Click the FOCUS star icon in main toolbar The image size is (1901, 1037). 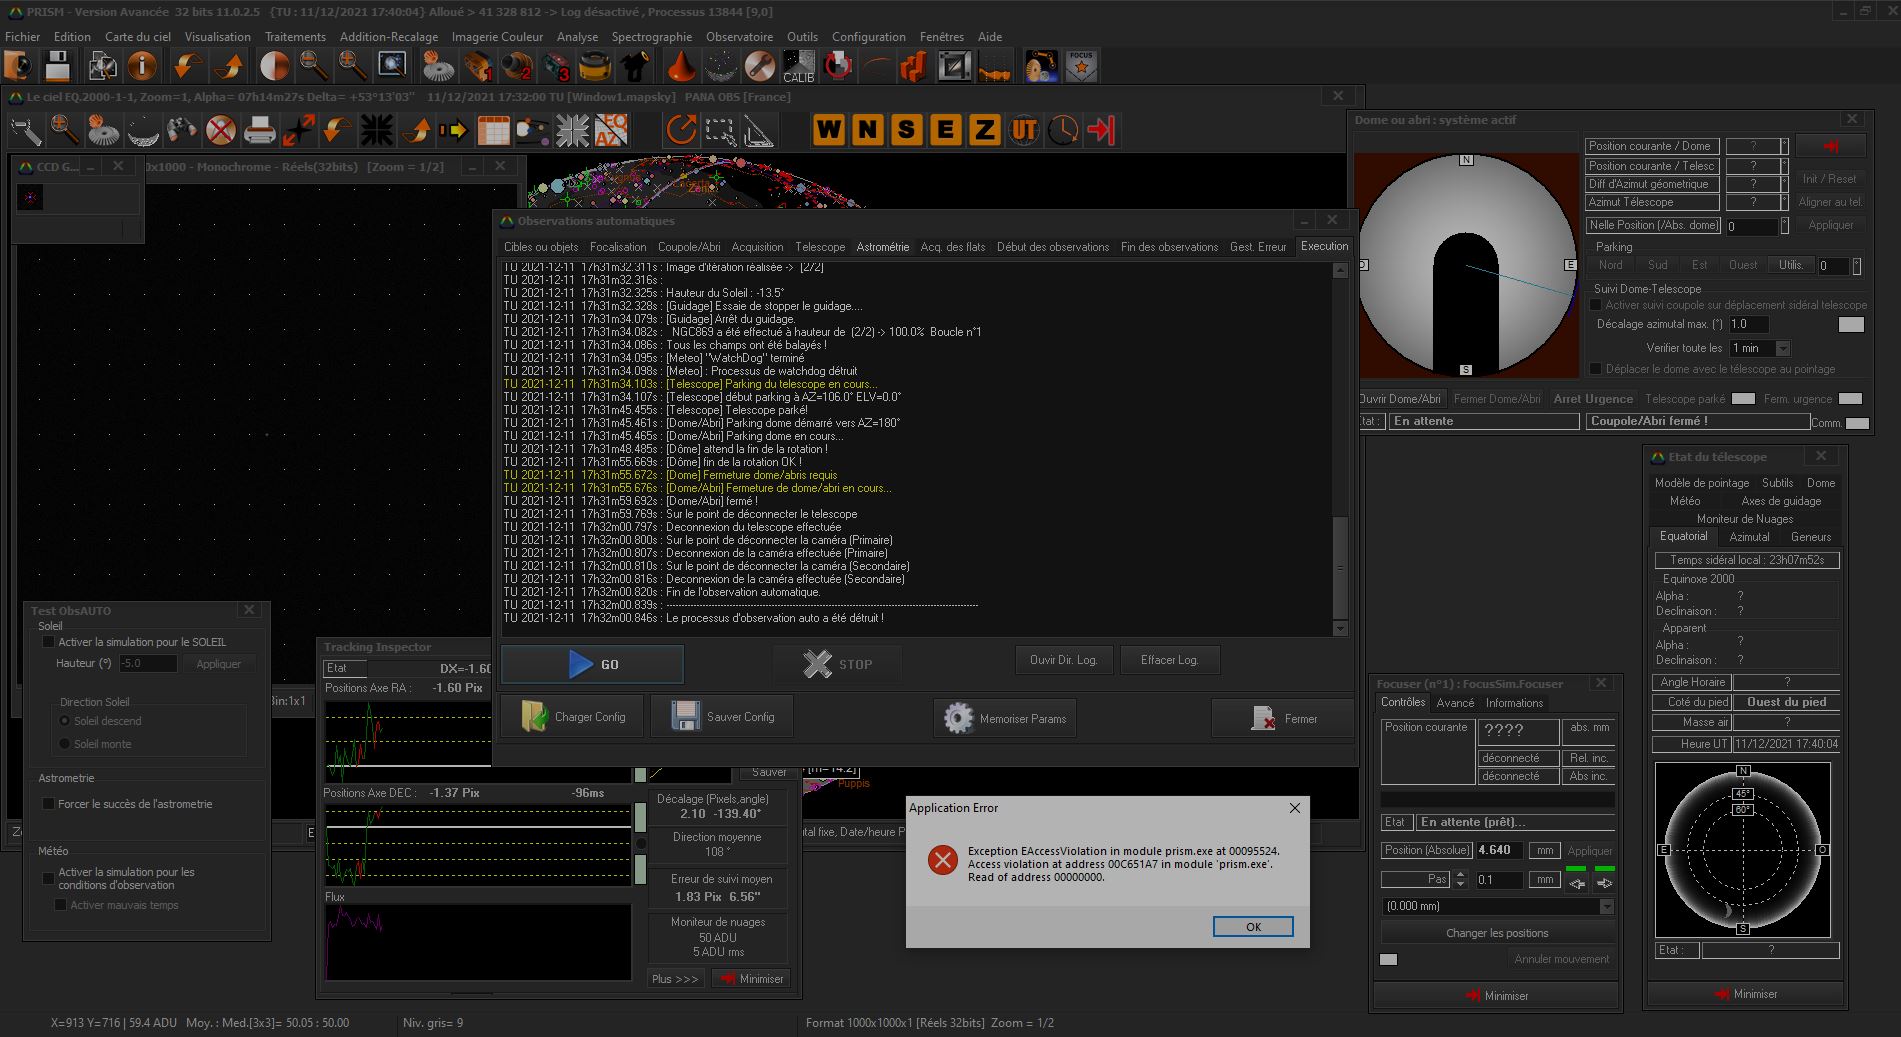[1081, 67]
